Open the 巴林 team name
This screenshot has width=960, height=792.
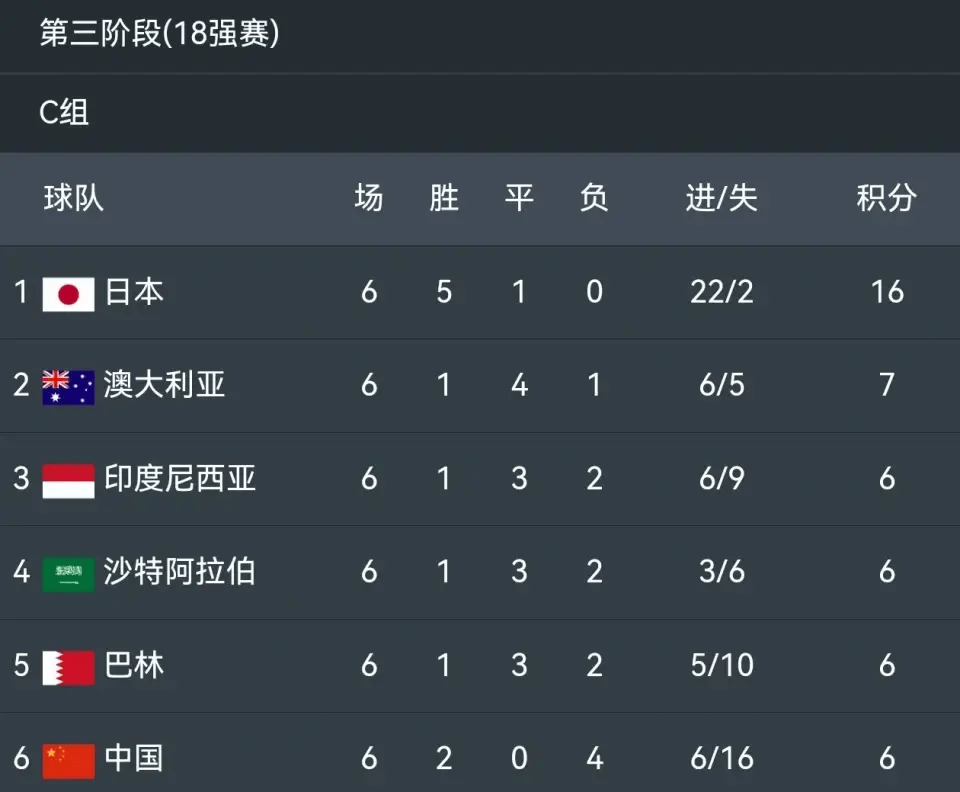pos(134,665)
